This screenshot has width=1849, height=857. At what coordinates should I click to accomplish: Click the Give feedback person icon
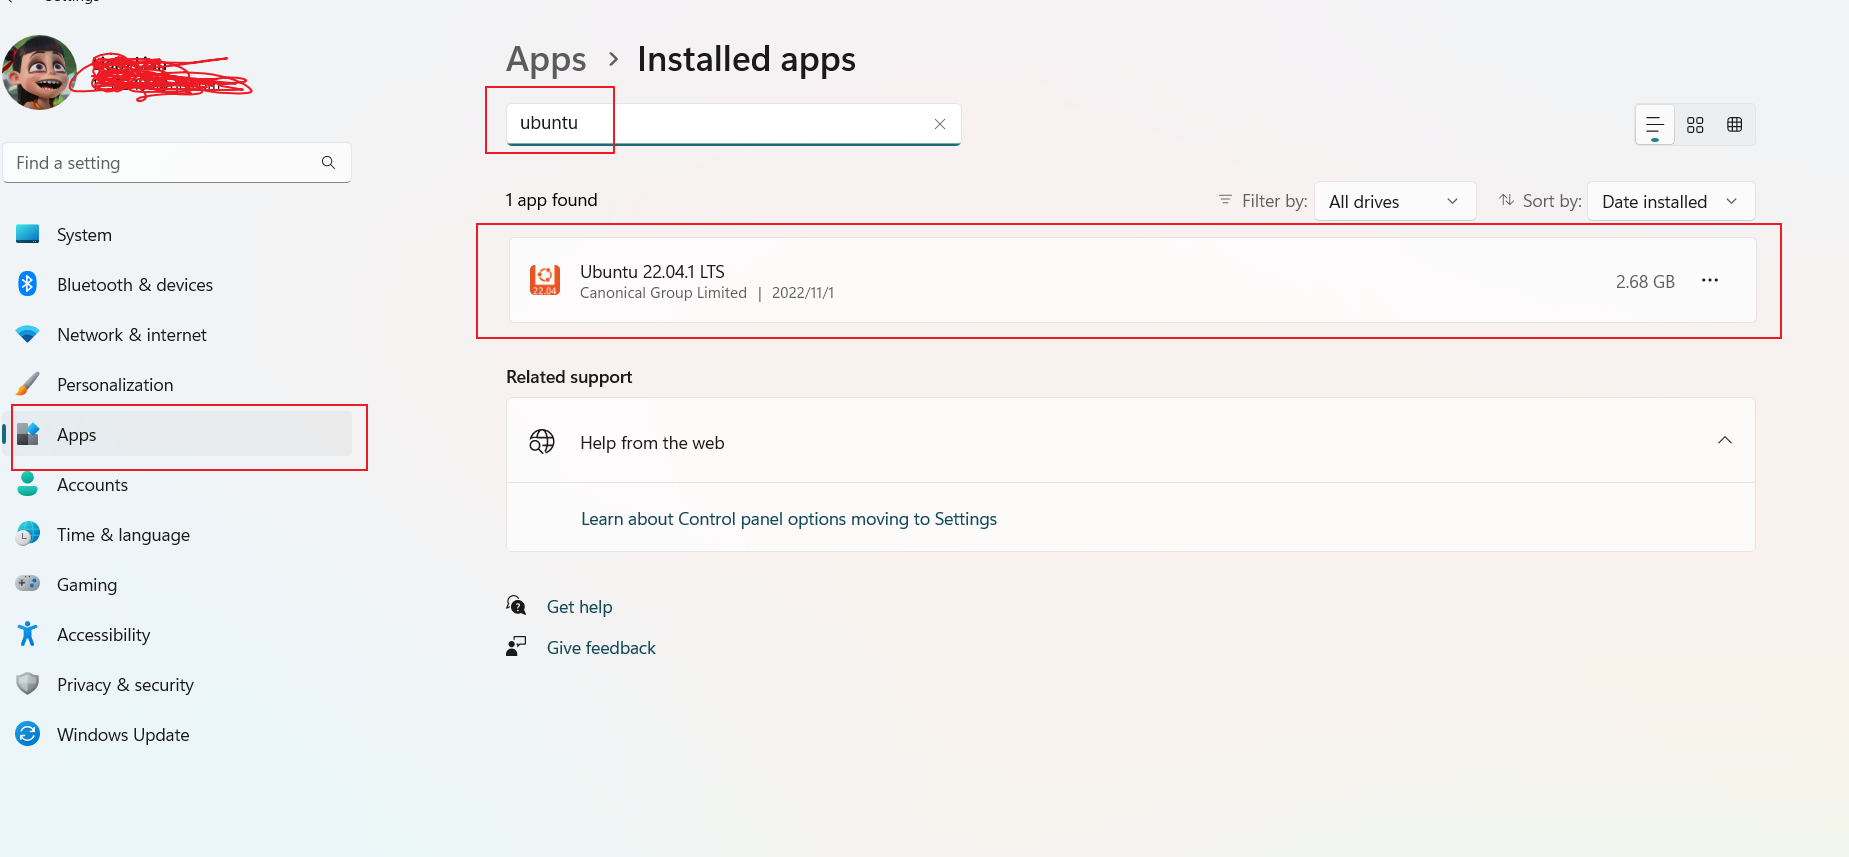click(516, 646)
